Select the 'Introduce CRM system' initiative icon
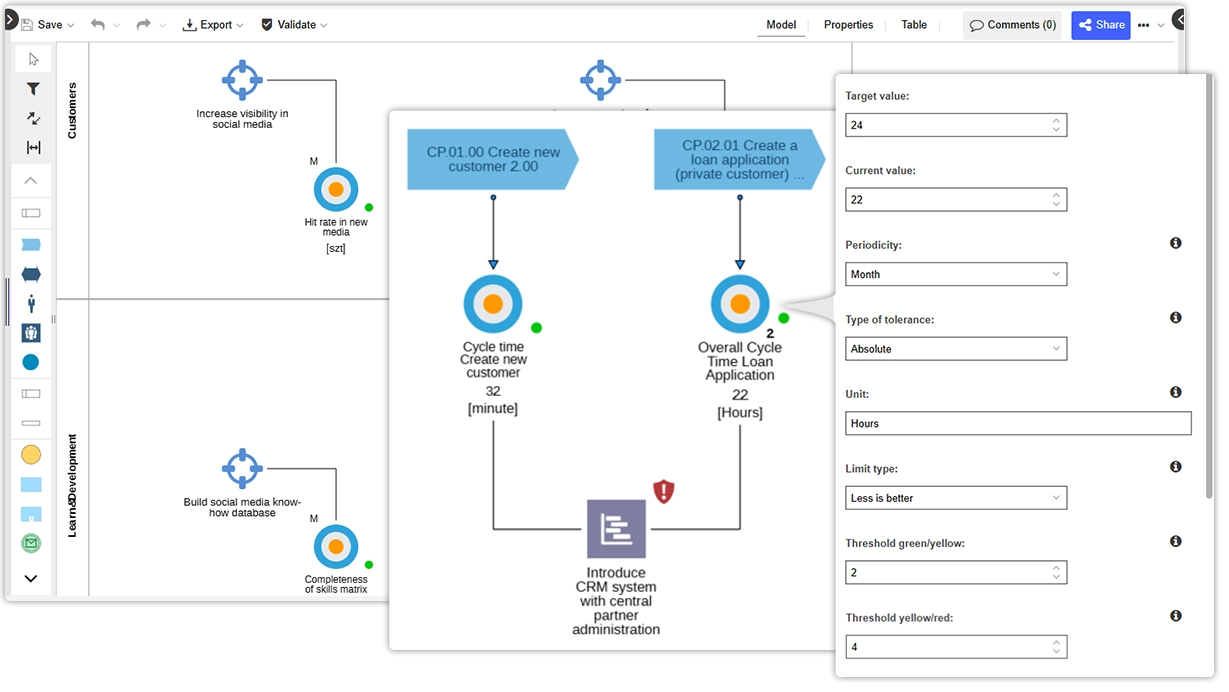 pyautogui.click(x=616, y=529)
